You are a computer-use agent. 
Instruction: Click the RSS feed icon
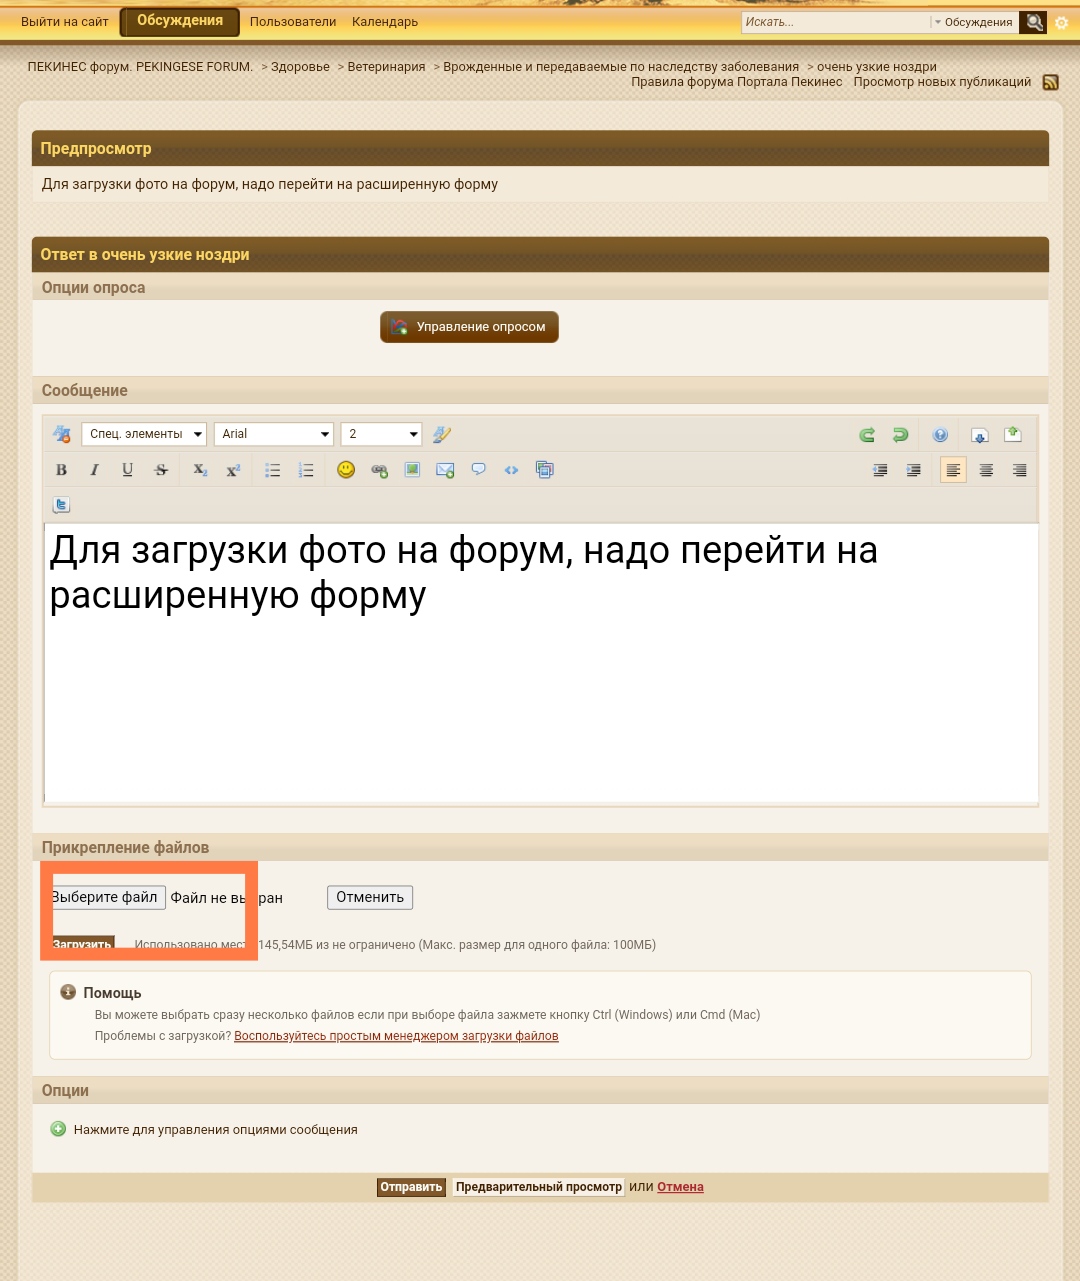[x=1050, y=82]
